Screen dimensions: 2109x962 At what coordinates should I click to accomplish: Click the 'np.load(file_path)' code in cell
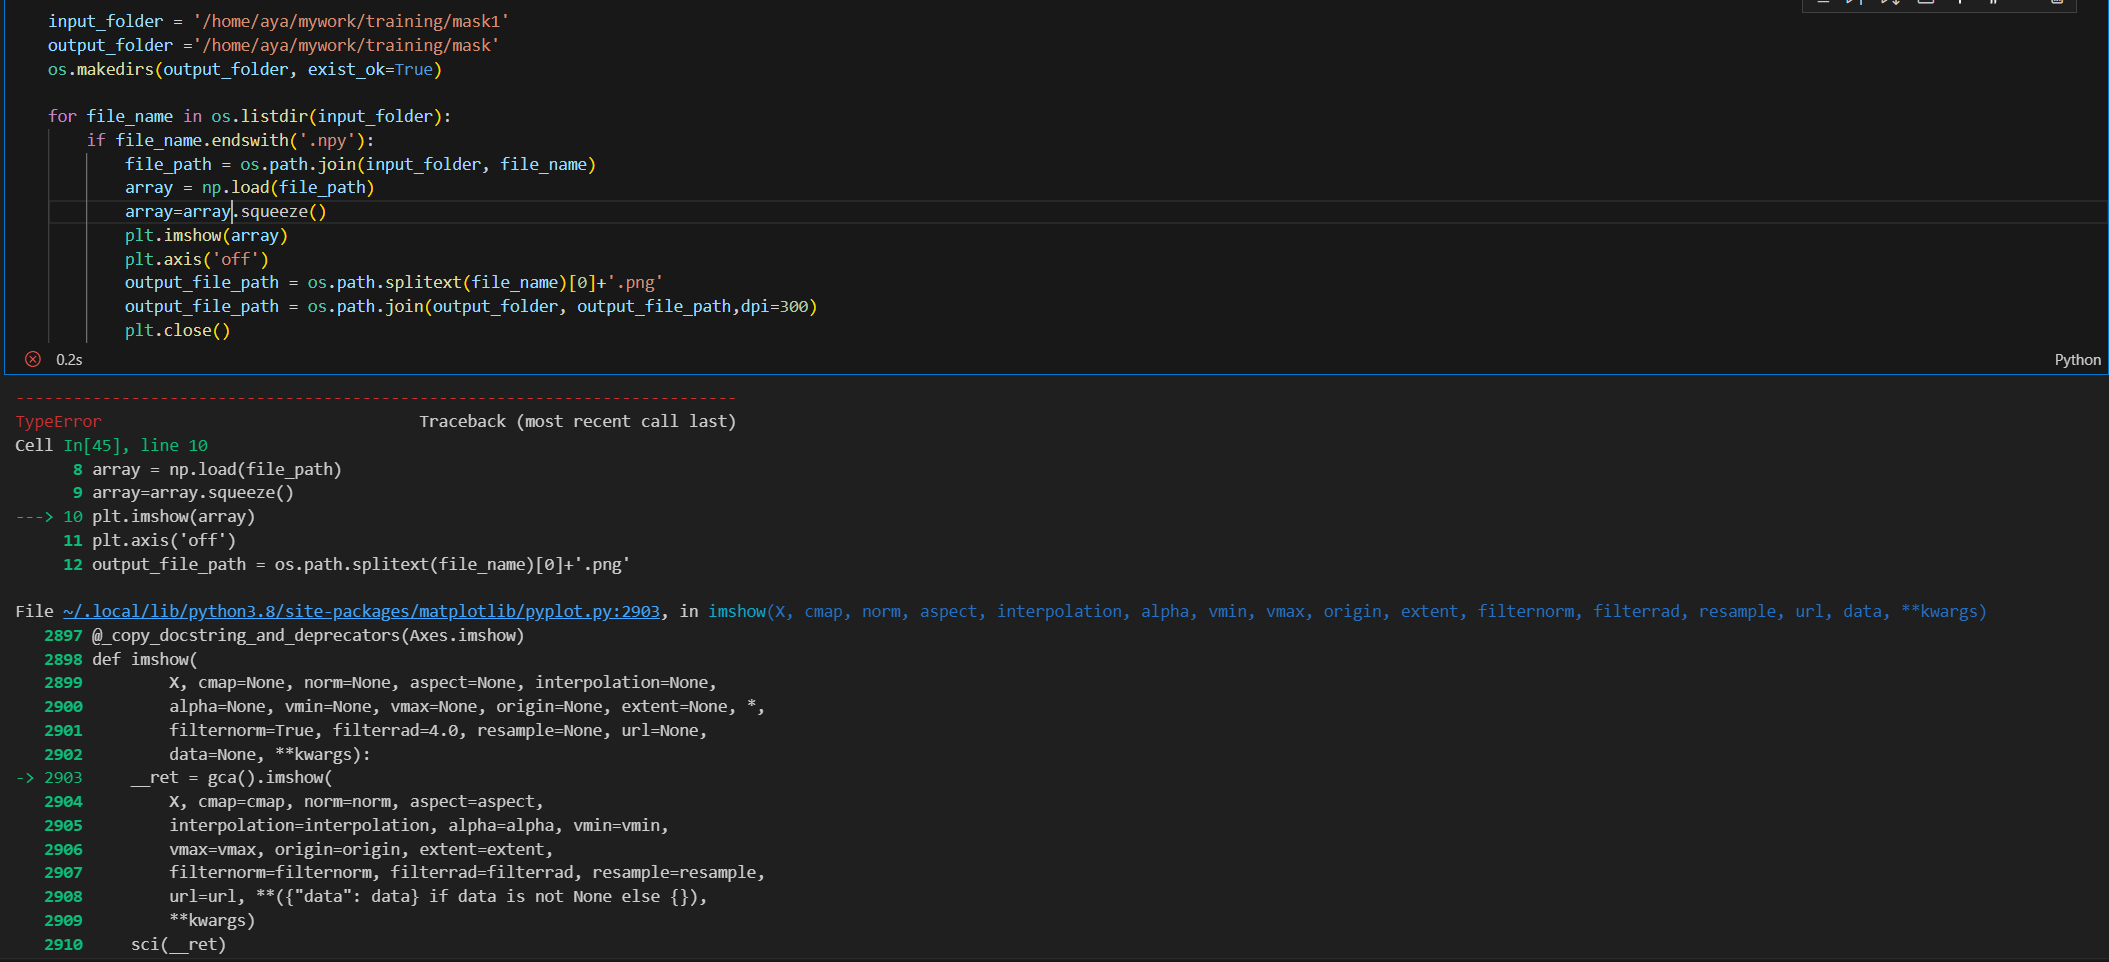[288, 187]
